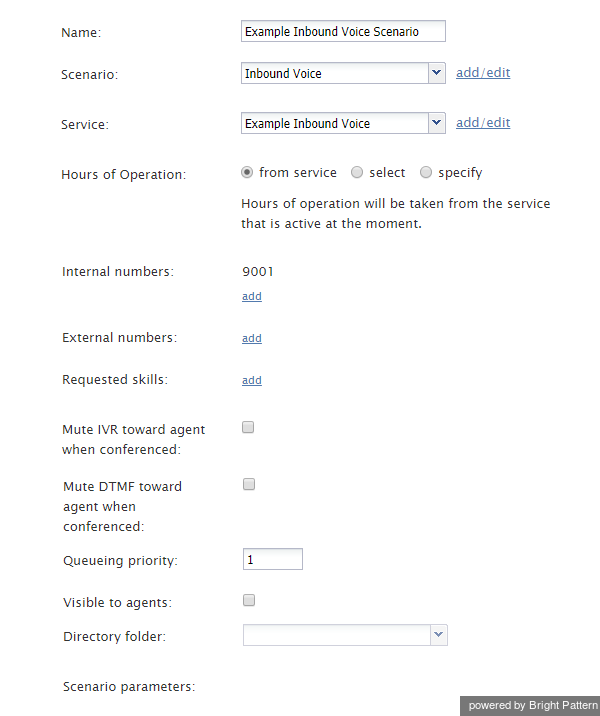This screenshot has height=716, width=600.
Task: Add an external number
Action: [x=252, y=339]
